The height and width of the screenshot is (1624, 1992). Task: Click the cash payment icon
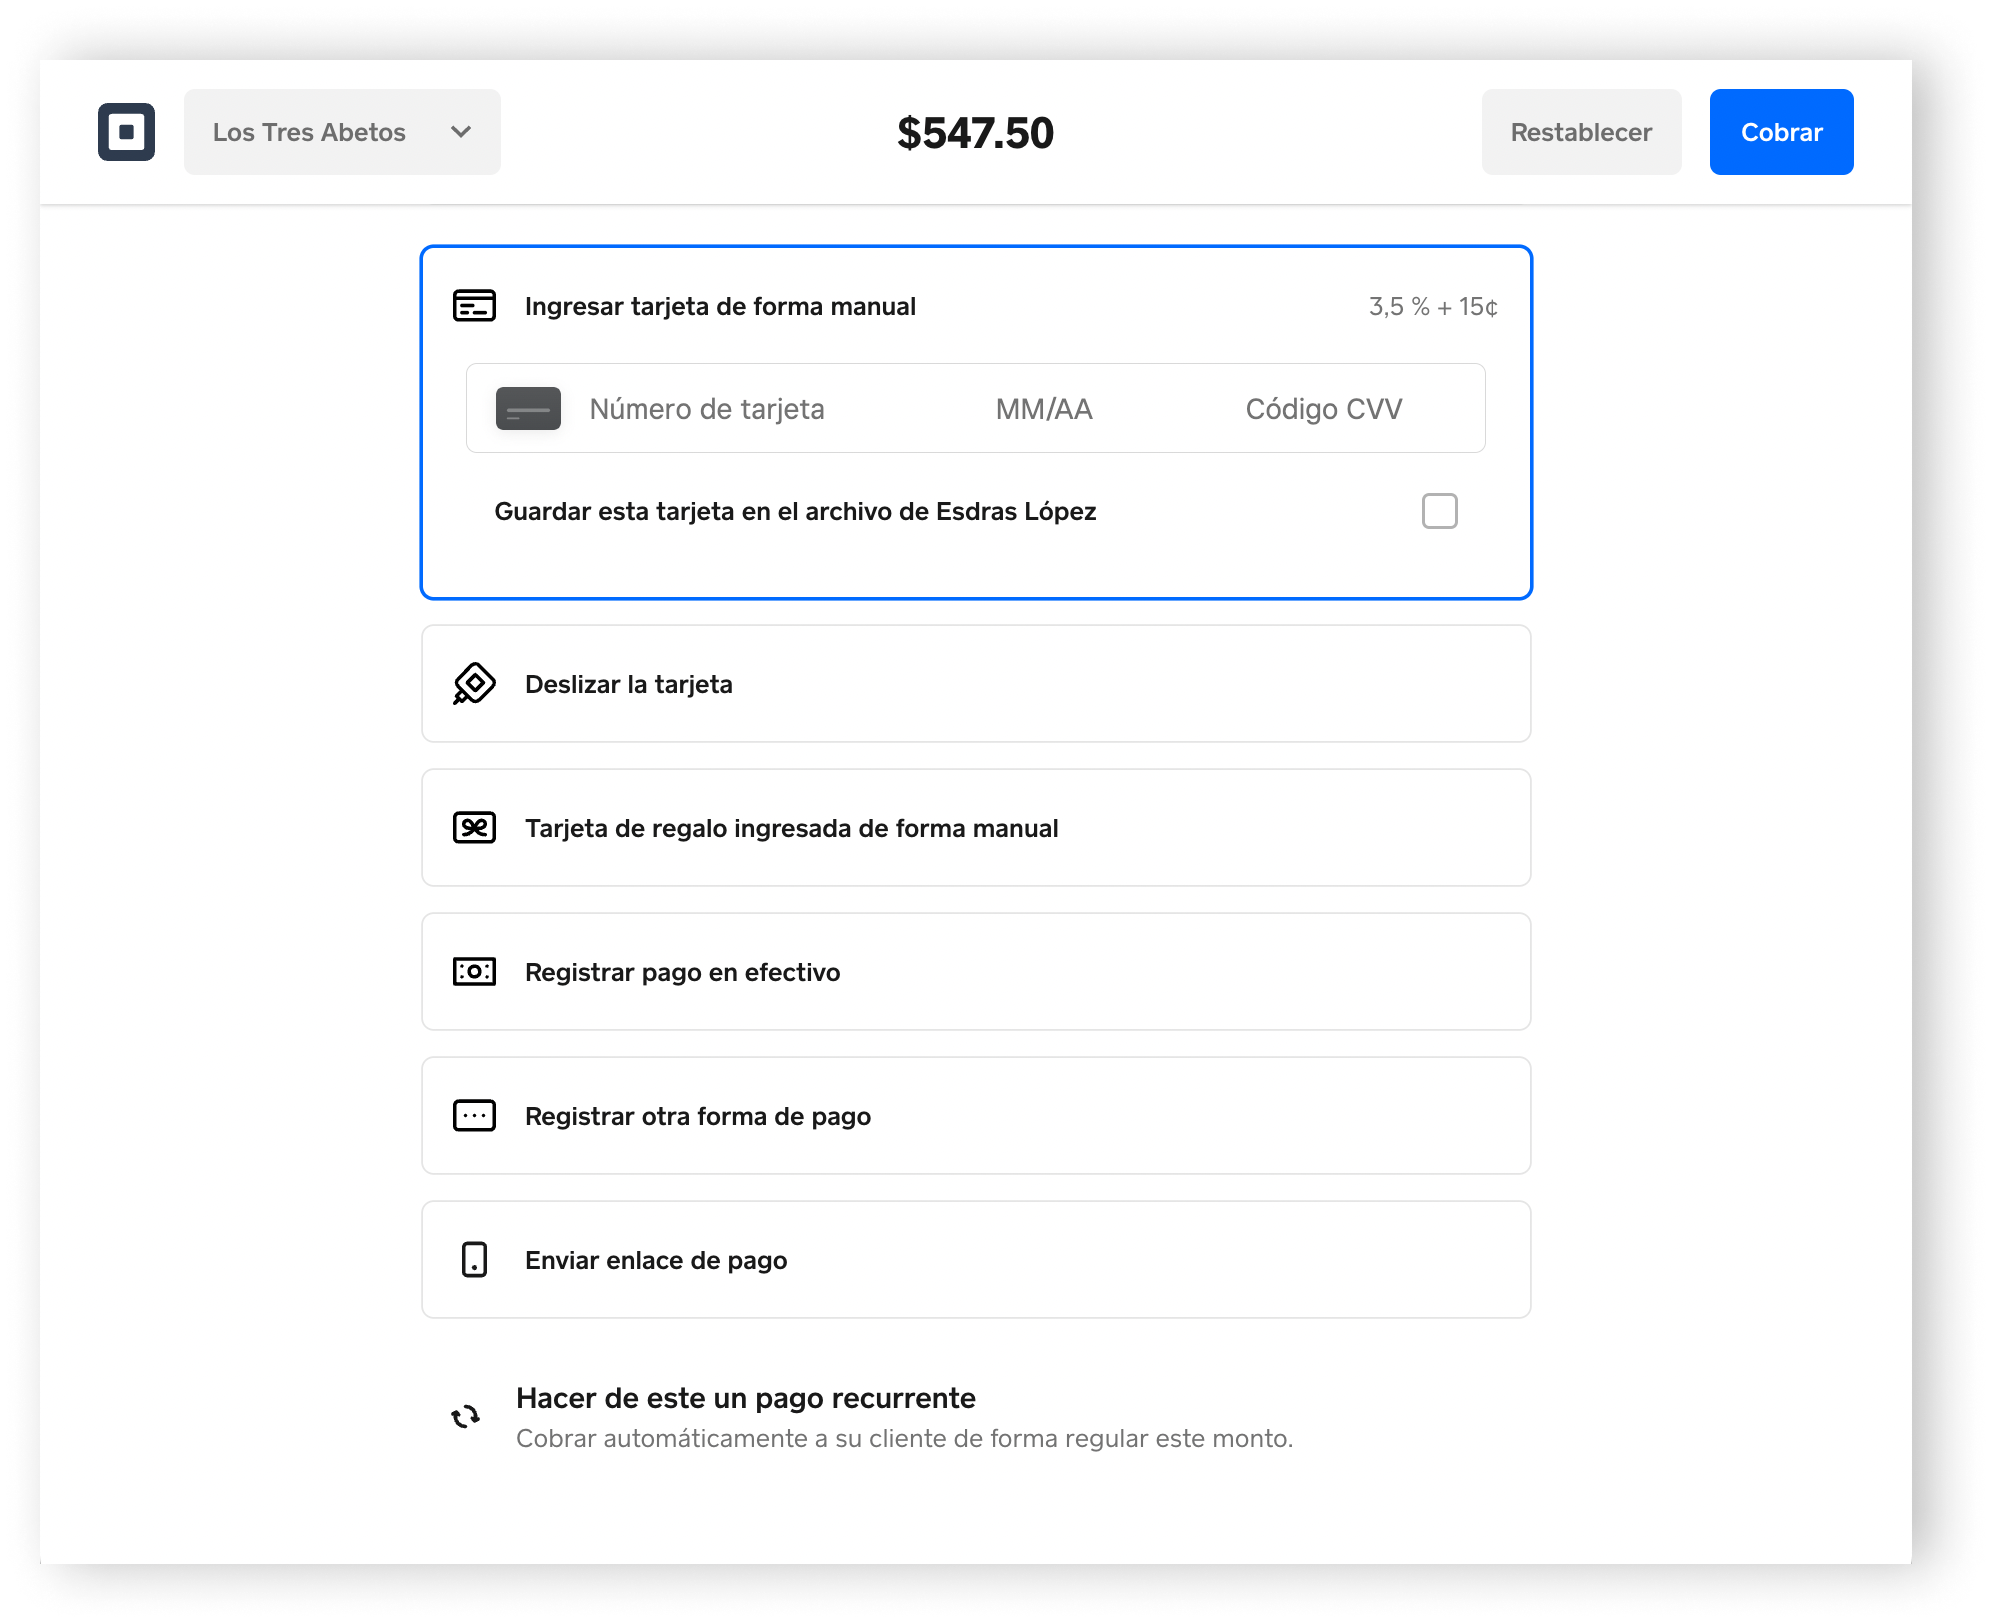[474, 972]
